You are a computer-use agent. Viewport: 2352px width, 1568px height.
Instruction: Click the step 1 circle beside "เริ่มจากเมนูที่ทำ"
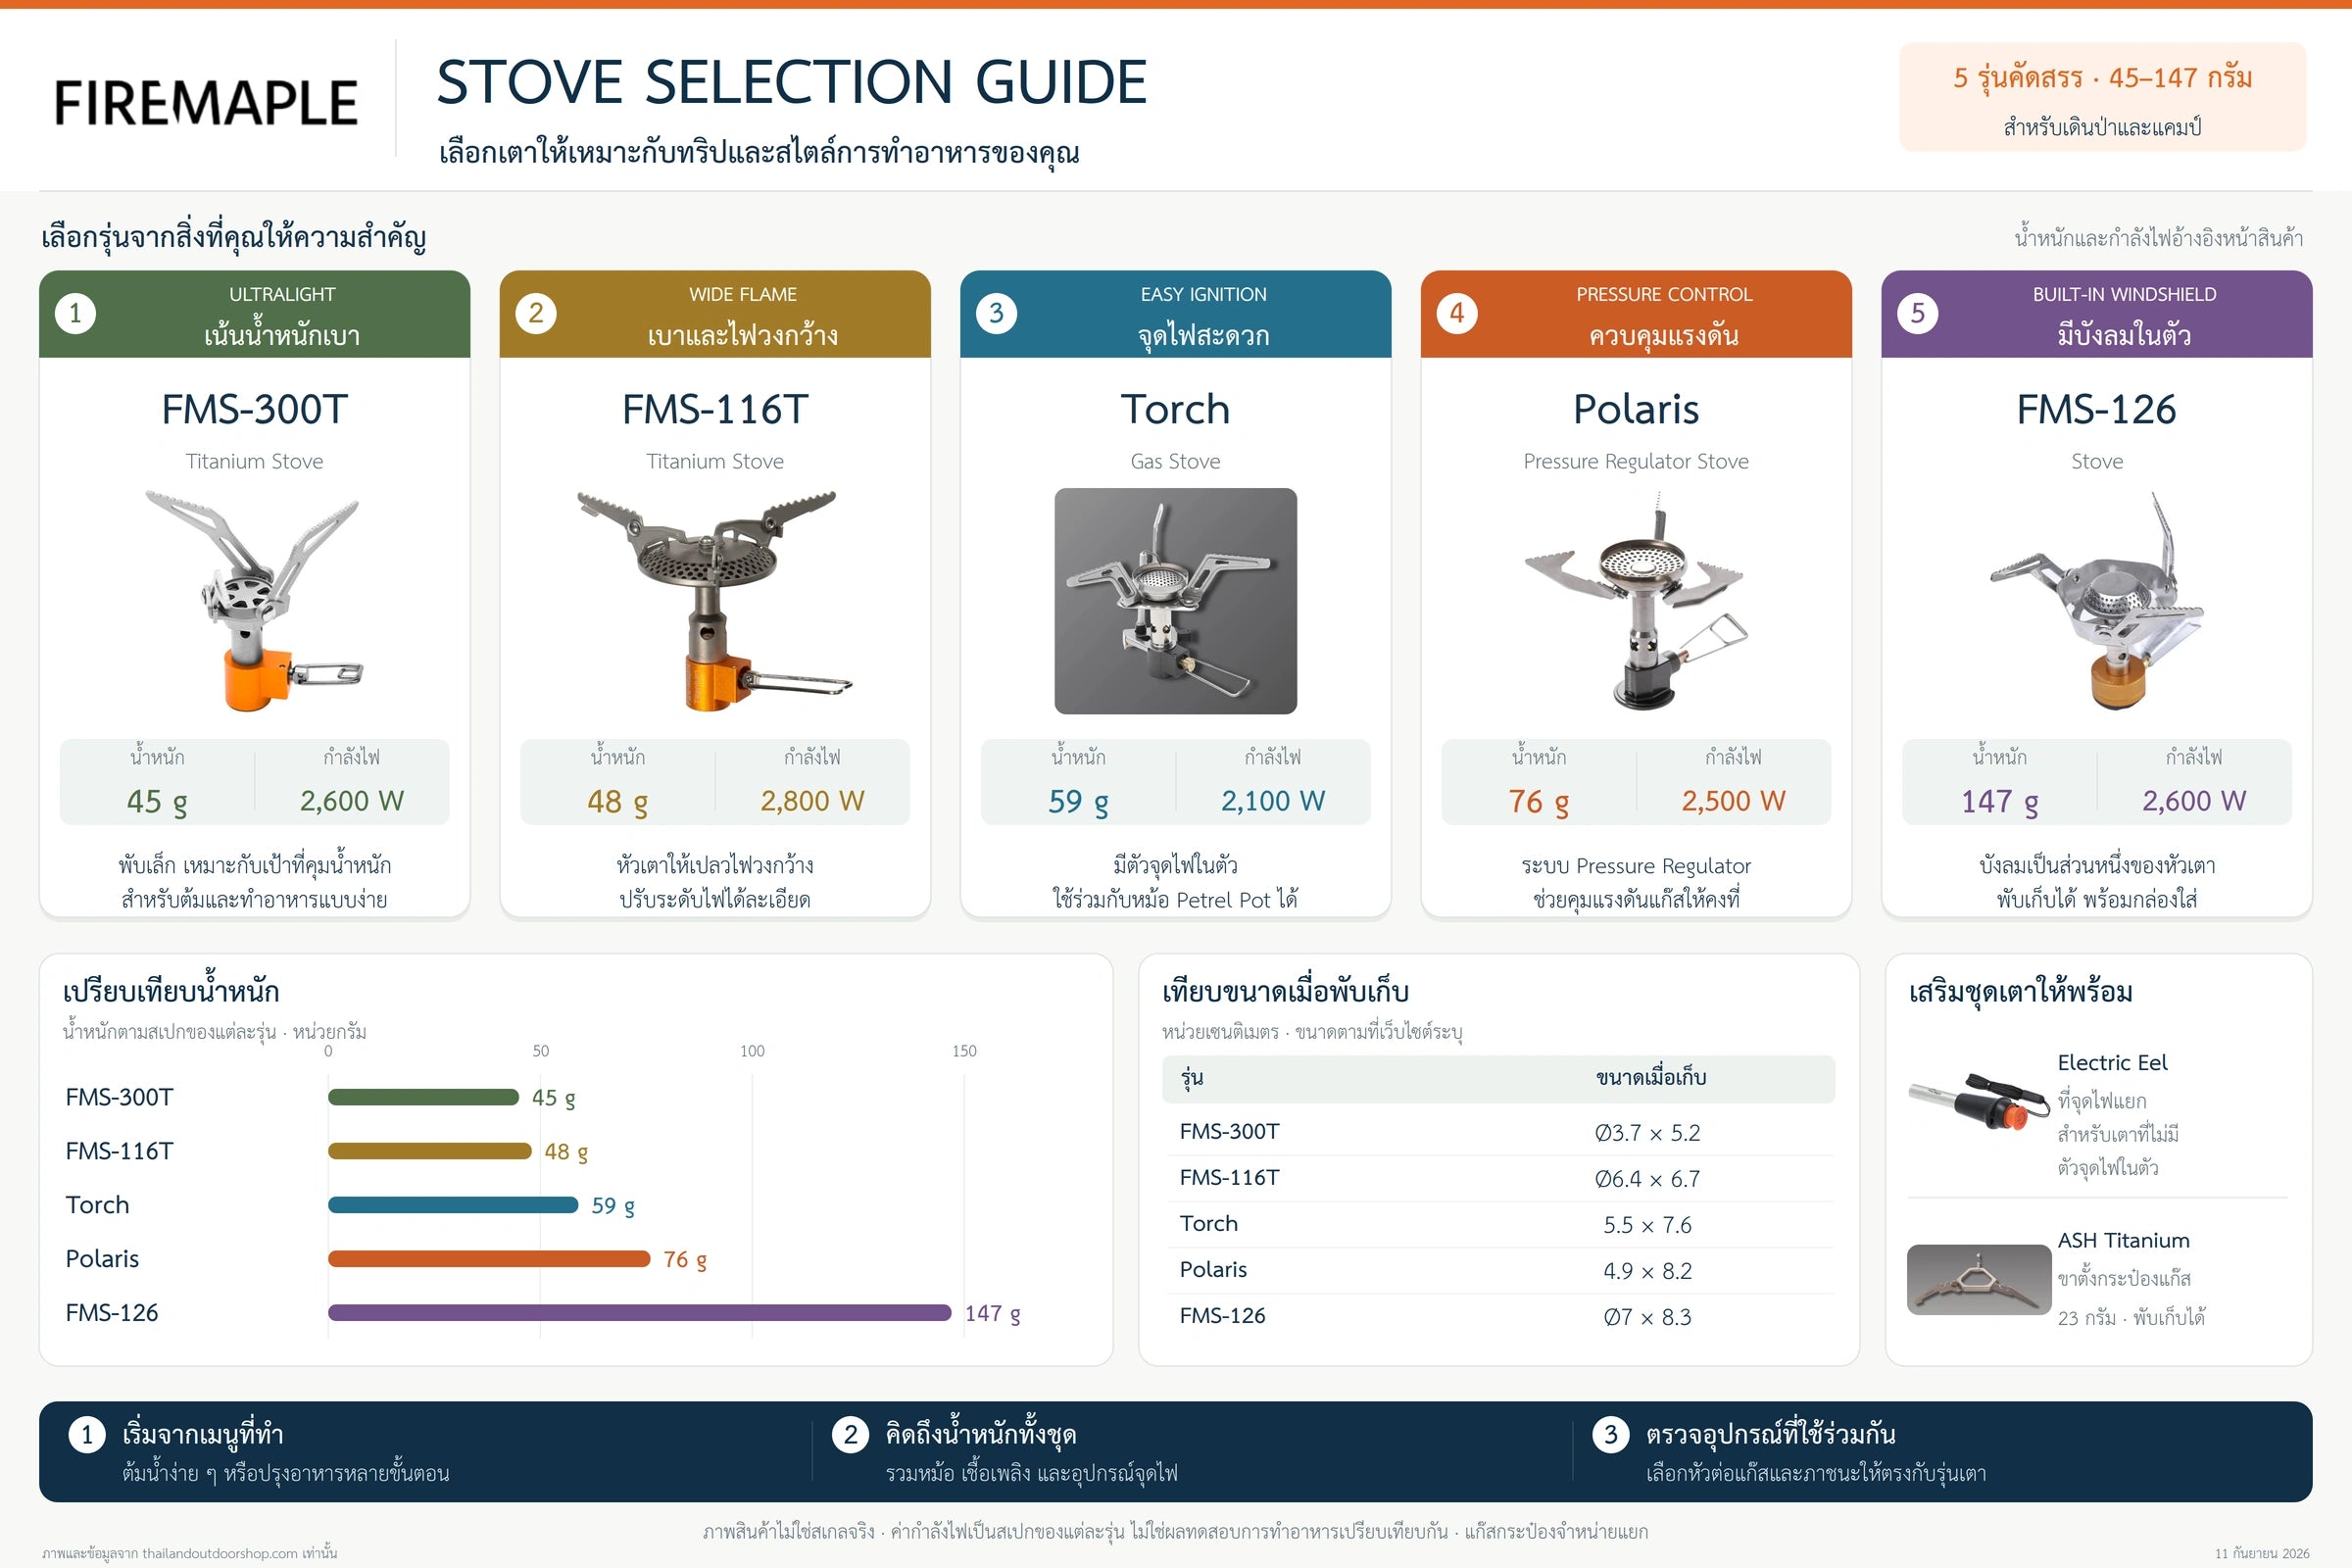click(87, 1435)
